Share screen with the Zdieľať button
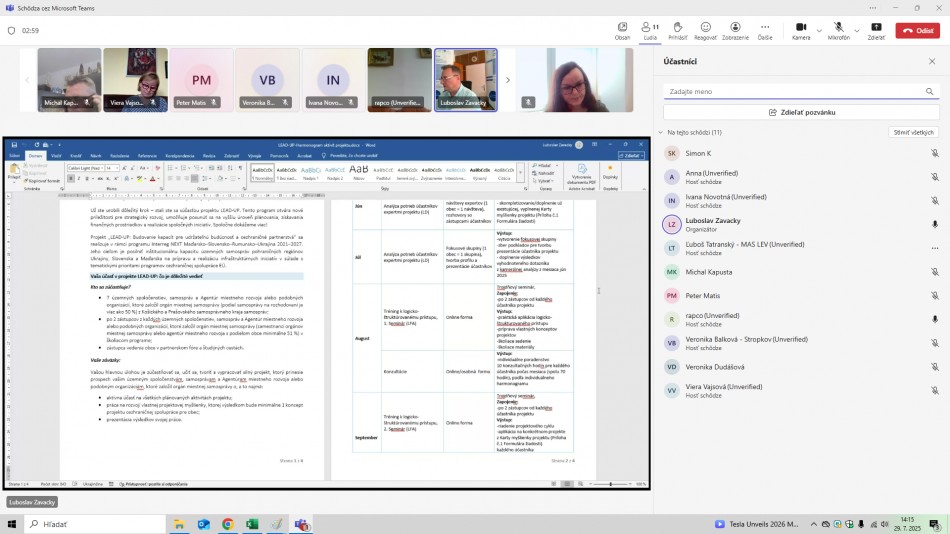The image size is (950, 534). coord(876,30)
